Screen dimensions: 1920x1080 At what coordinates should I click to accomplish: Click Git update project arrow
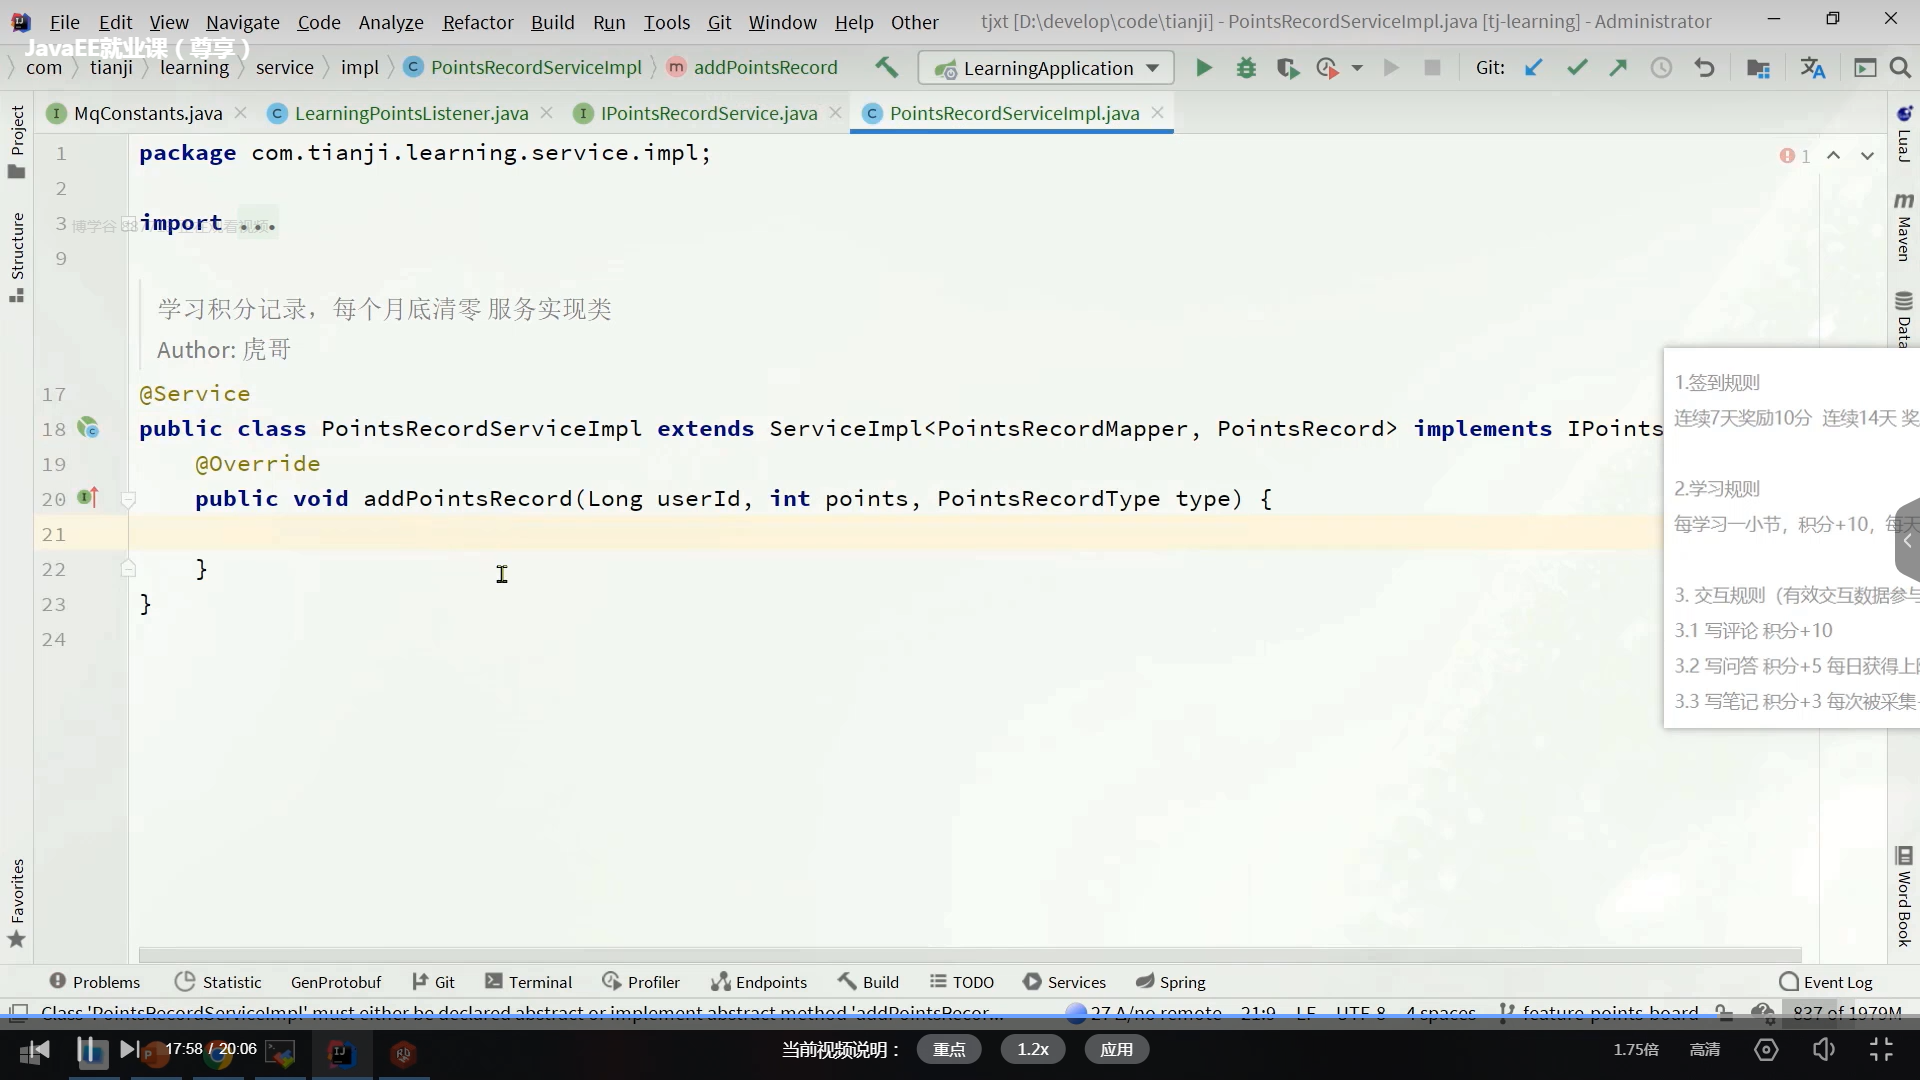click(1533, 68)
